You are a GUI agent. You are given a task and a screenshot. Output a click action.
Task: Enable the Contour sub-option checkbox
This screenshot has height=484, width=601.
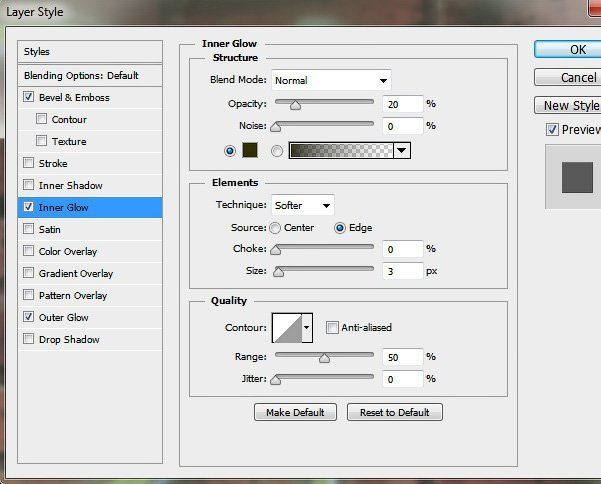point(41,119)
